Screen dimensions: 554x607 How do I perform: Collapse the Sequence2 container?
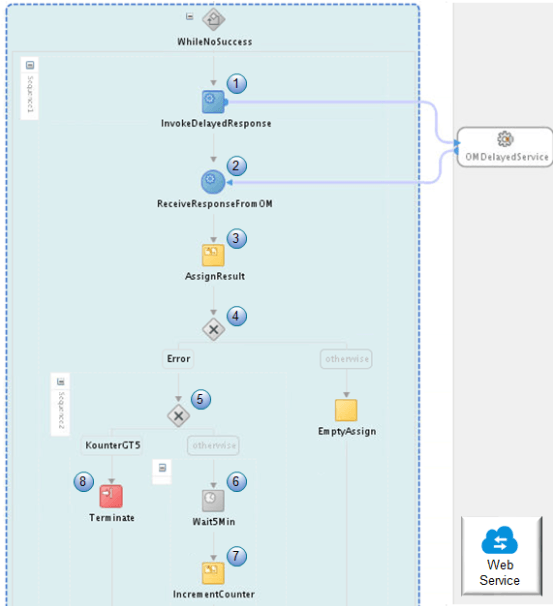[61, 382]
